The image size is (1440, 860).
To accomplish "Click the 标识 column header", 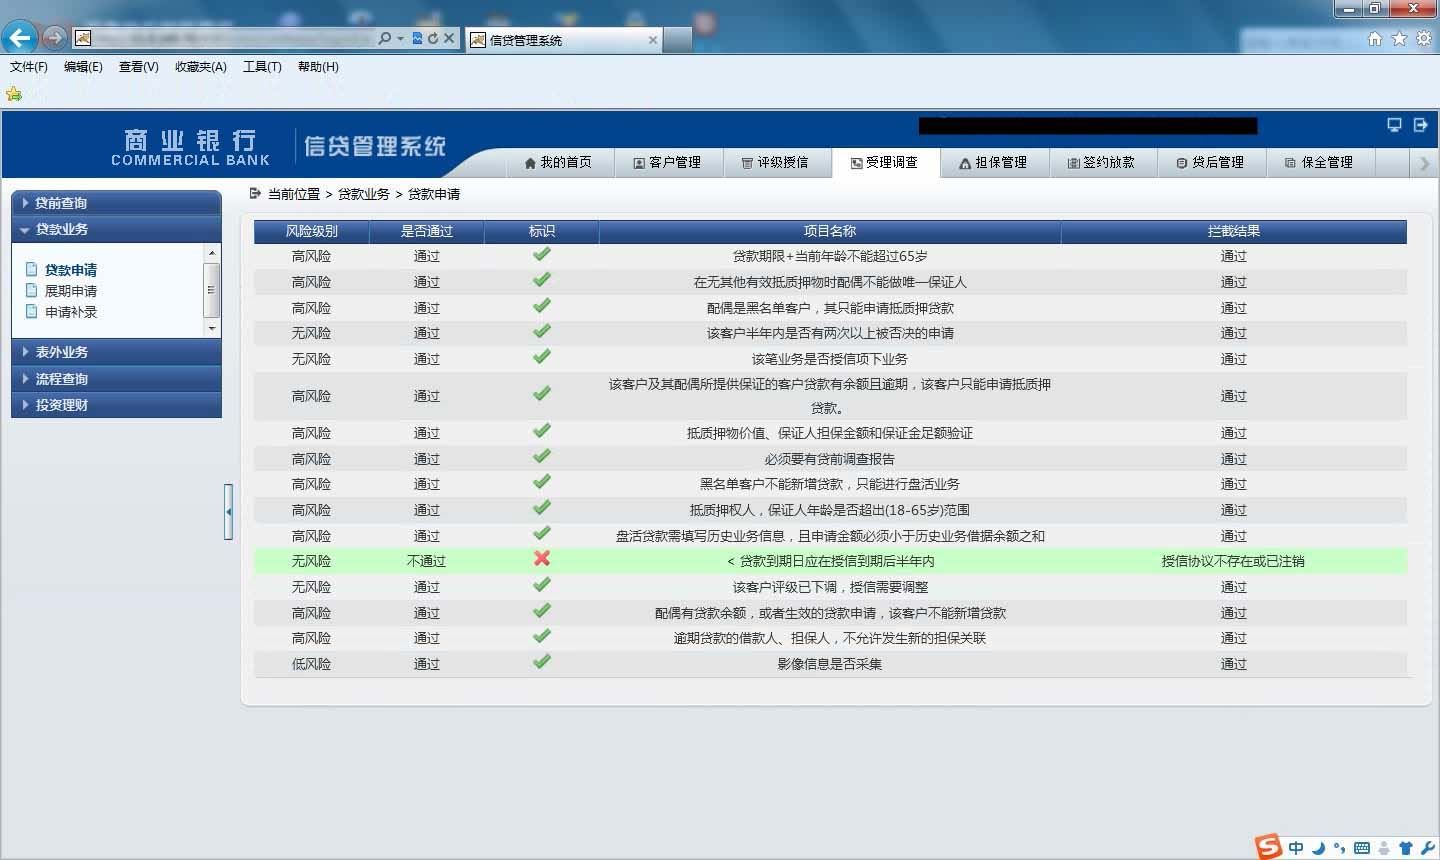I will 542,231.
